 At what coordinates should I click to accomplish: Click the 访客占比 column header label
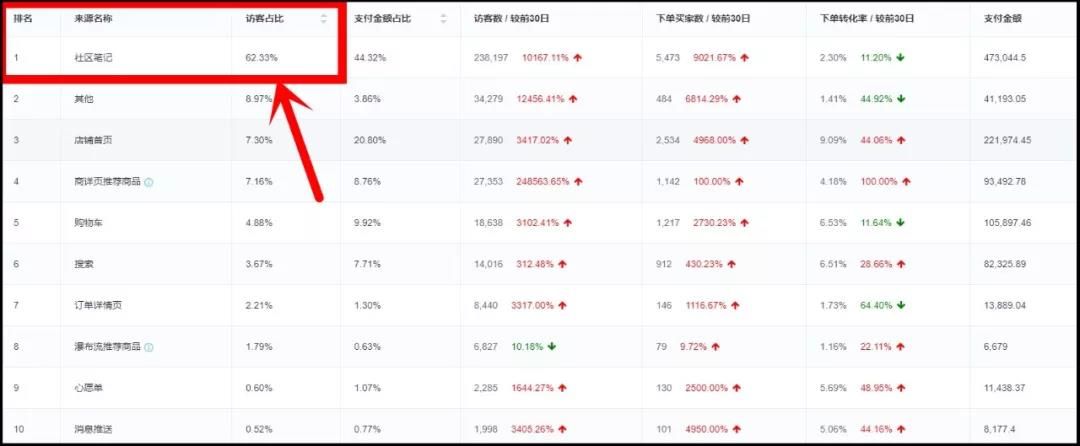click(x=264, y=19)
